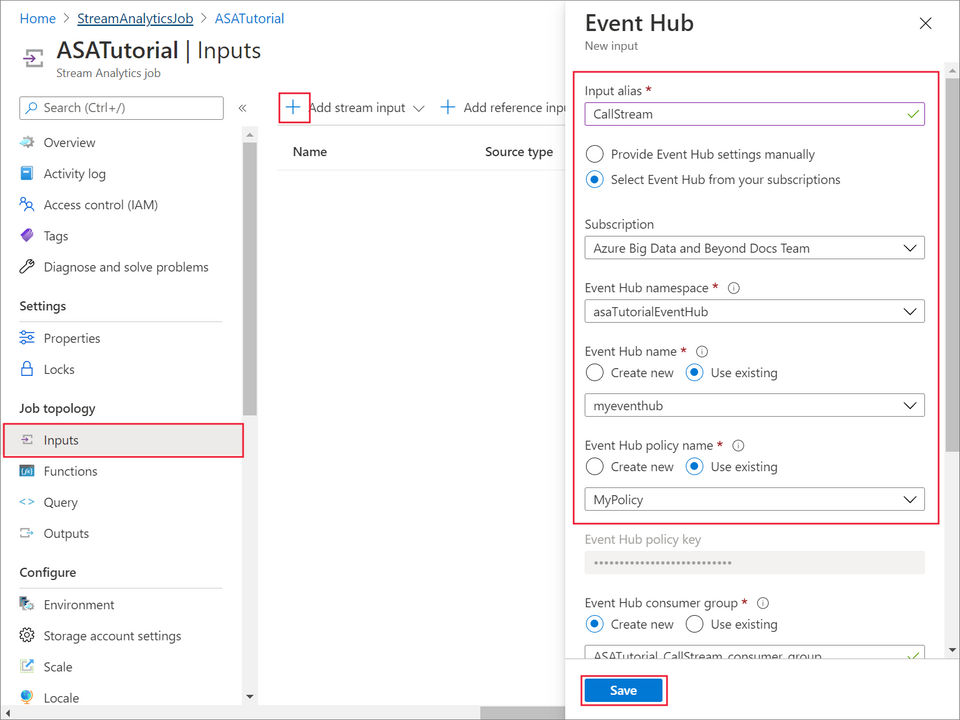
Task: Click the Storage account settings gear icon
Action: (27, 635)
